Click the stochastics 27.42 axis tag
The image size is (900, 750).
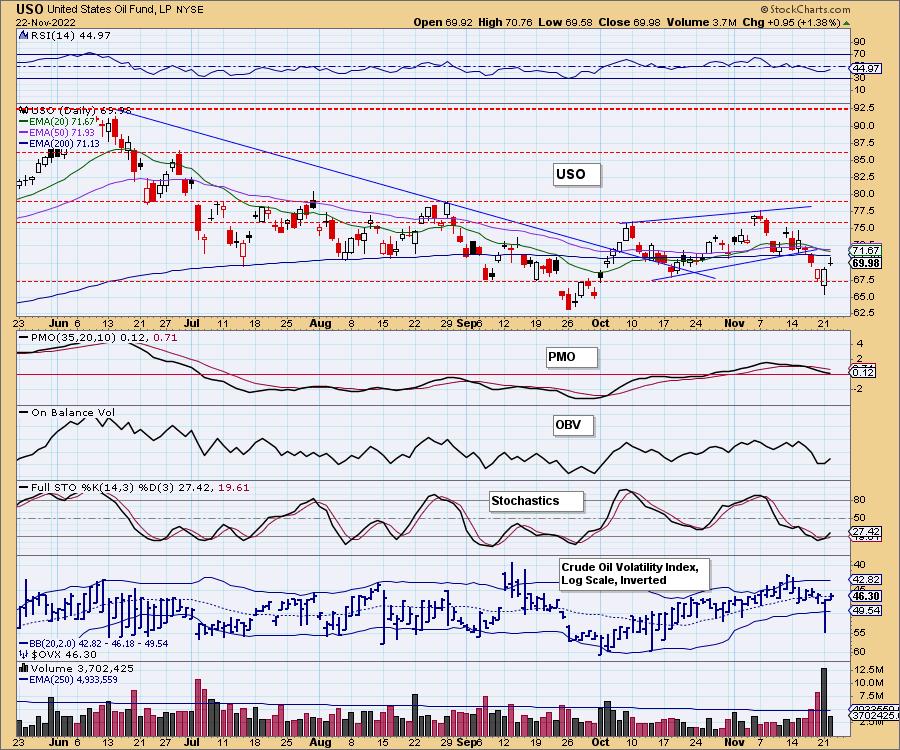[x=866, y=531]
